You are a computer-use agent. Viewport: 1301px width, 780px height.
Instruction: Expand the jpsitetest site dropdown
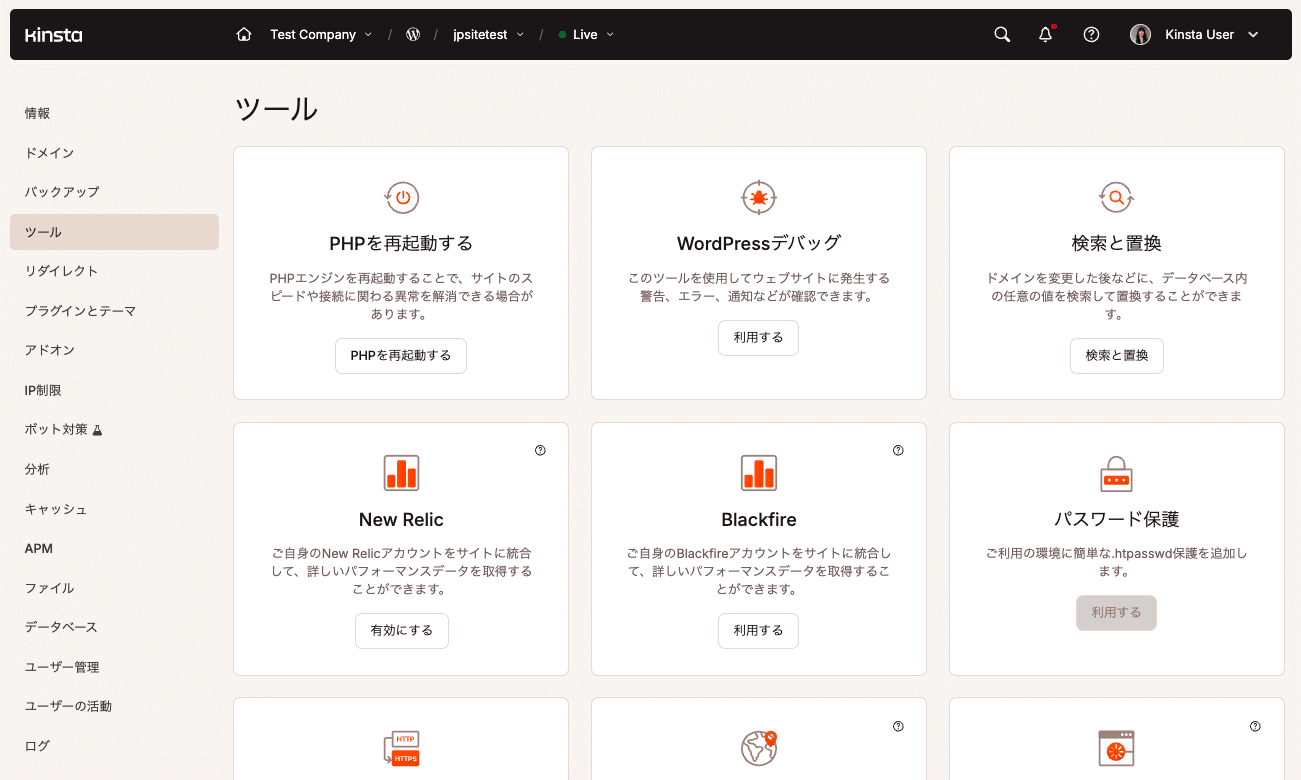pos(489,35)
